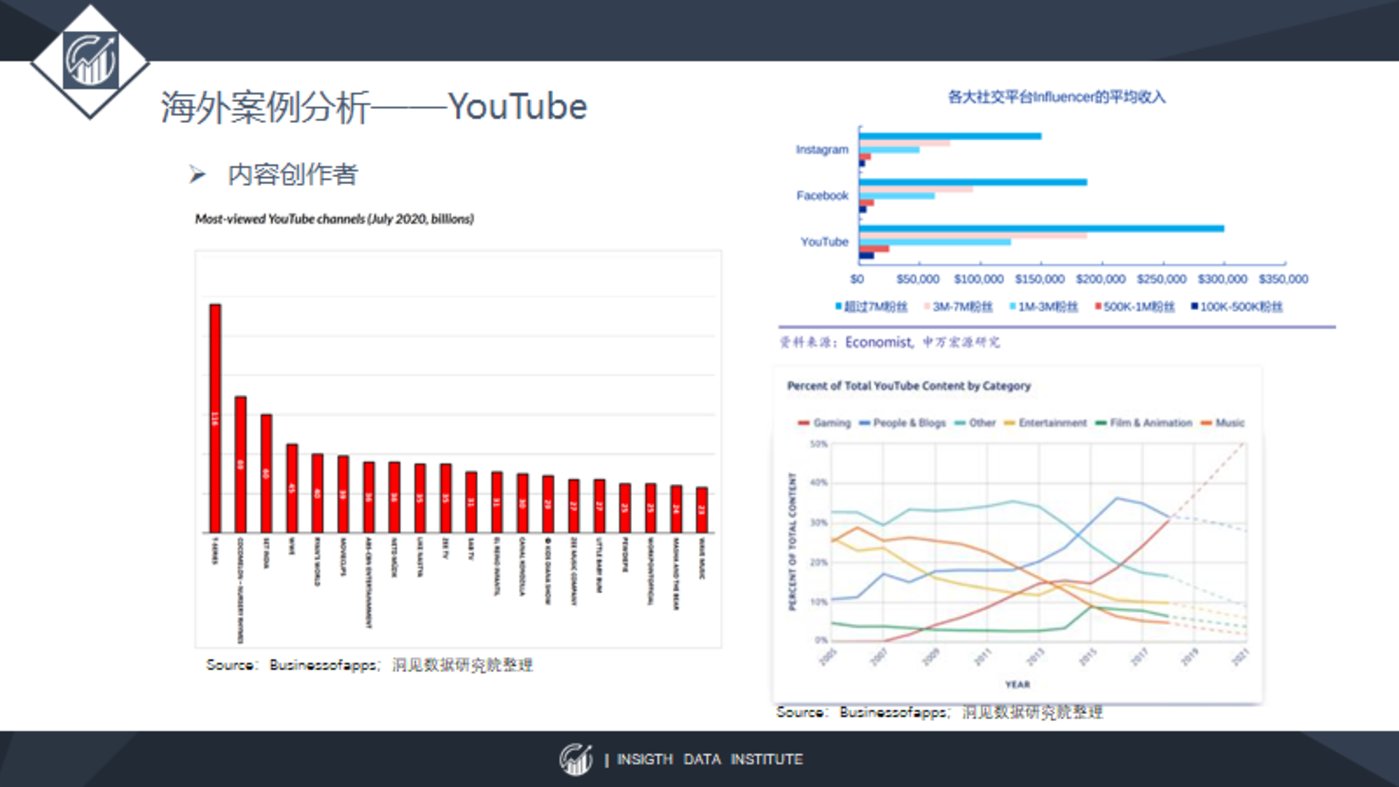Click the PERCENT OF TOTAL CONTENT axis title
This screenshot has width=1399, height=787.
[792, 541]
